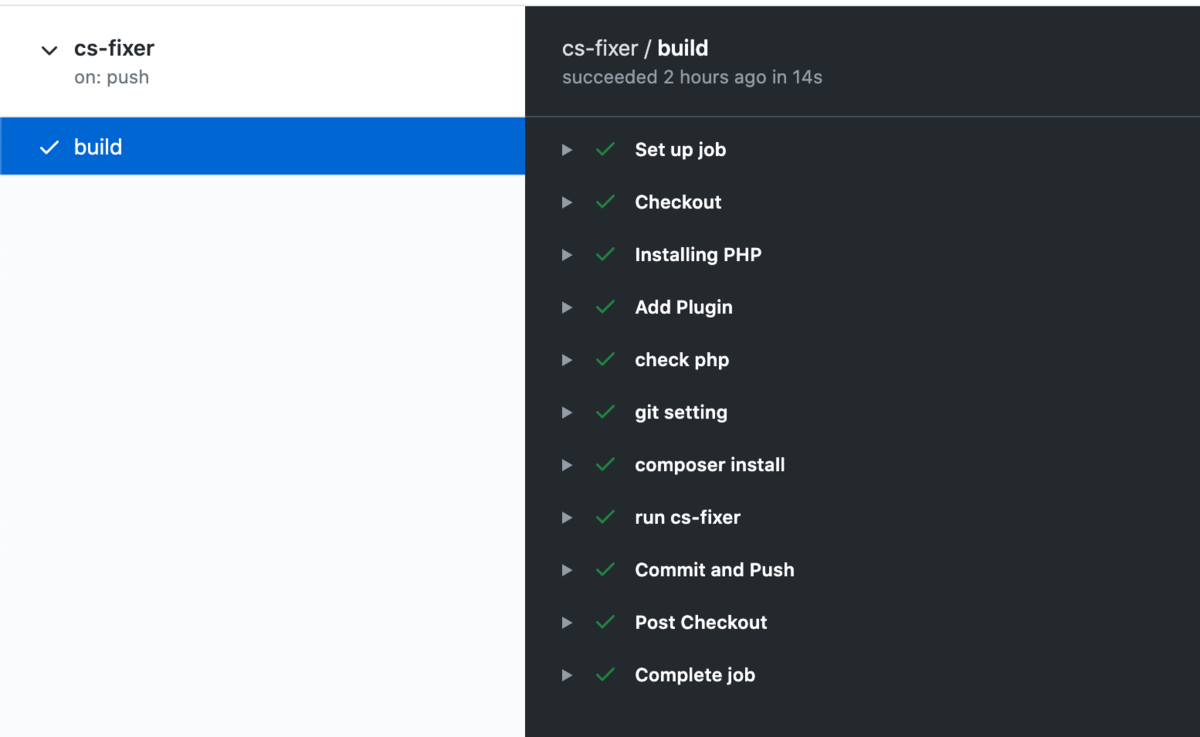Image resolution: width=1200 pixels, height=737 pixels.
Task: Click the cs-fixer workflow title
Action: [114, 47]
